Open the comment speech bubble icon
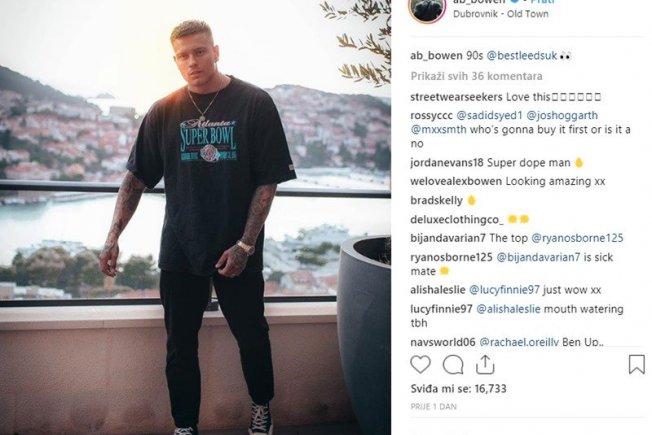Viewport: 652px width, 435px height. (453, 365)
